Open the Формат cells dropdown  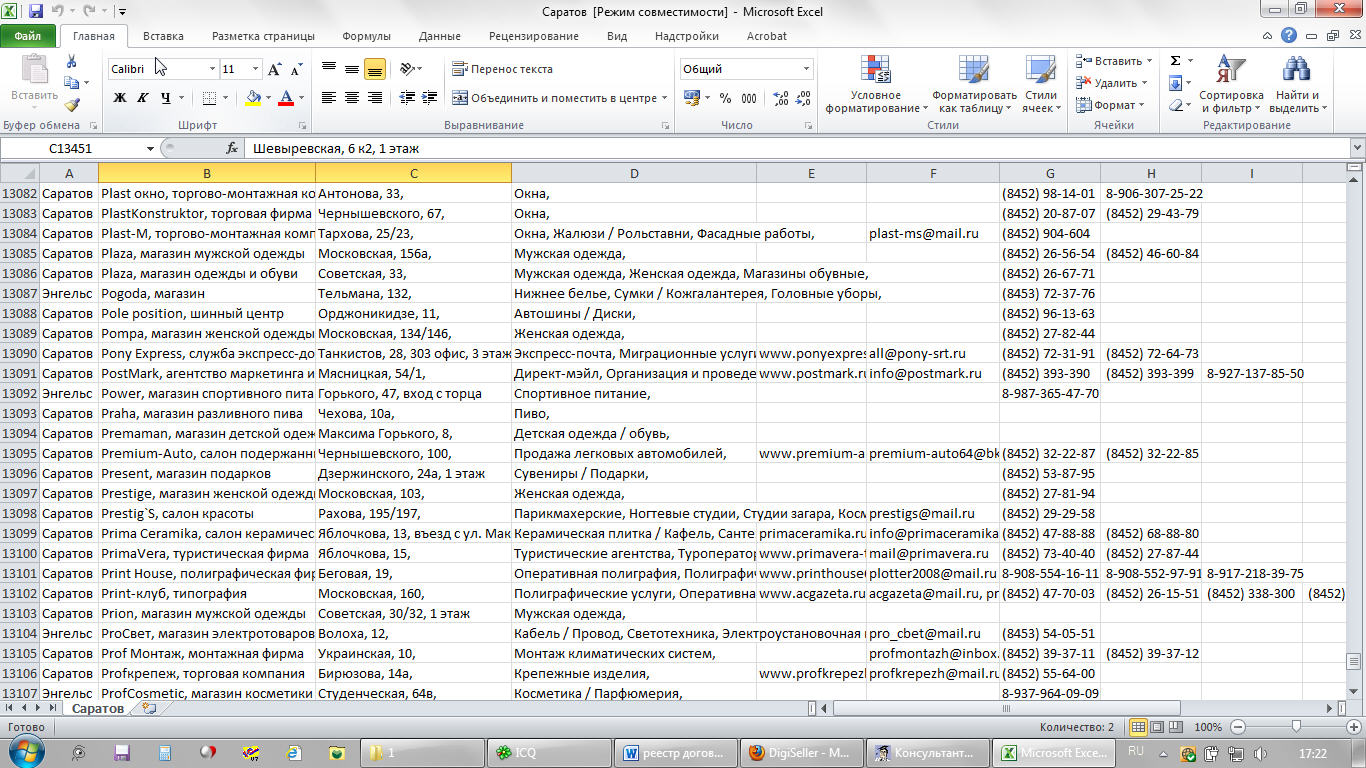(x=1110, y=105)
